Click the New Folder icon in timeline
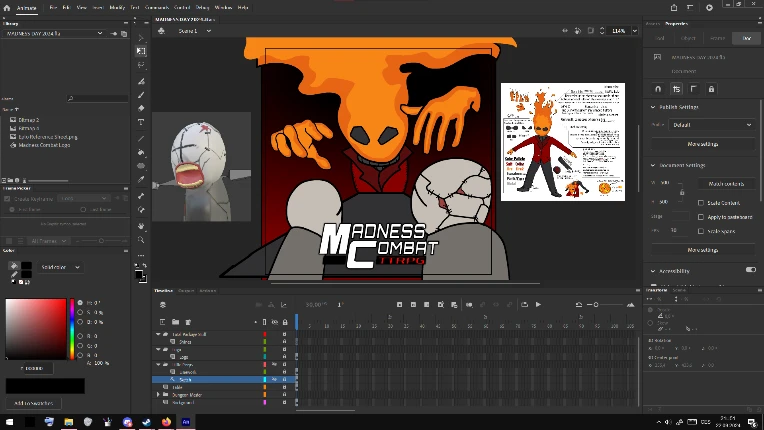 coord(175,322)
